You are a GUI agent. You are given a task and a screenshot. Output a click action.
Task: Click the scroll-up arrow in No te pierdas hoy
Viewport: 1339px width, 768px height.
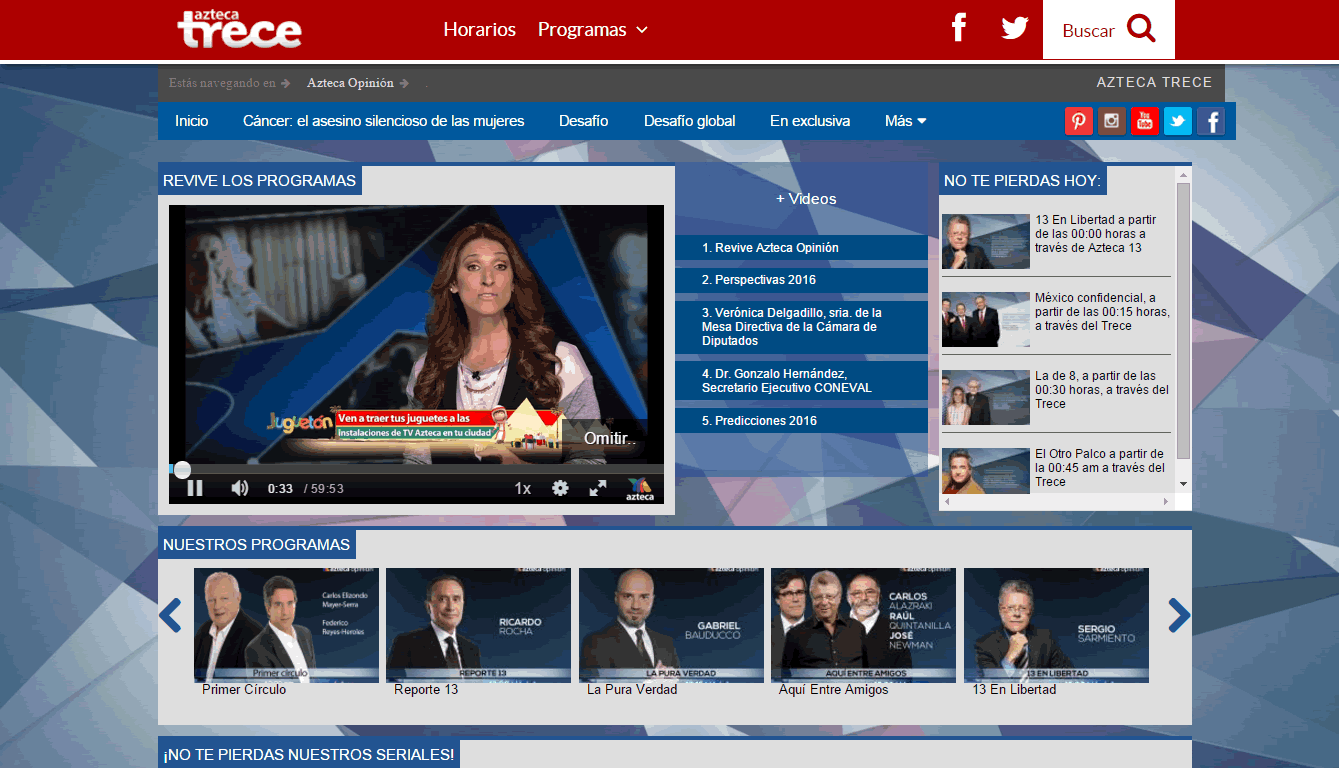[1184, 174]
